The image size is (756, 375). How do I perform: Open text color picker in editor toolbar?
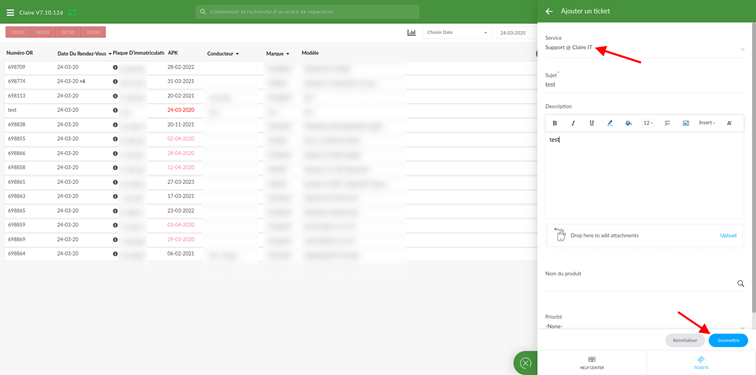tap(610, 123)
